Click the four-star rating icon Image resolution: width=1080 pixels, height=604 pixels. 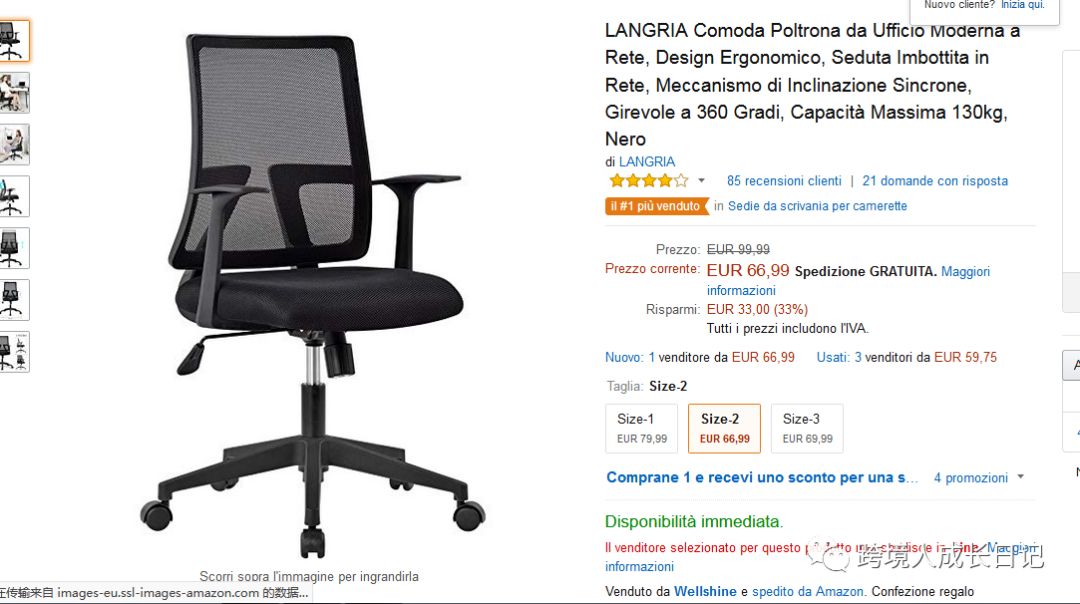[649, 181]
